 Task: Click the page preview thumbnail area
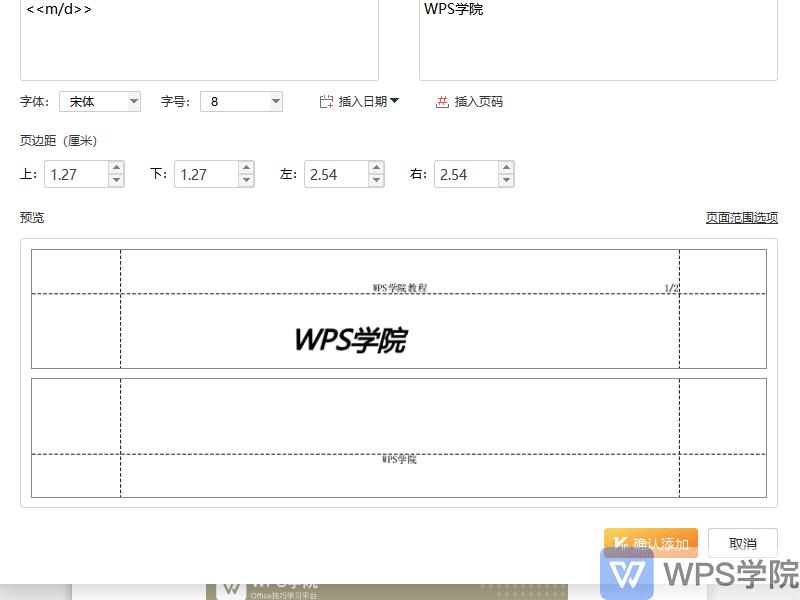point(400,370)
